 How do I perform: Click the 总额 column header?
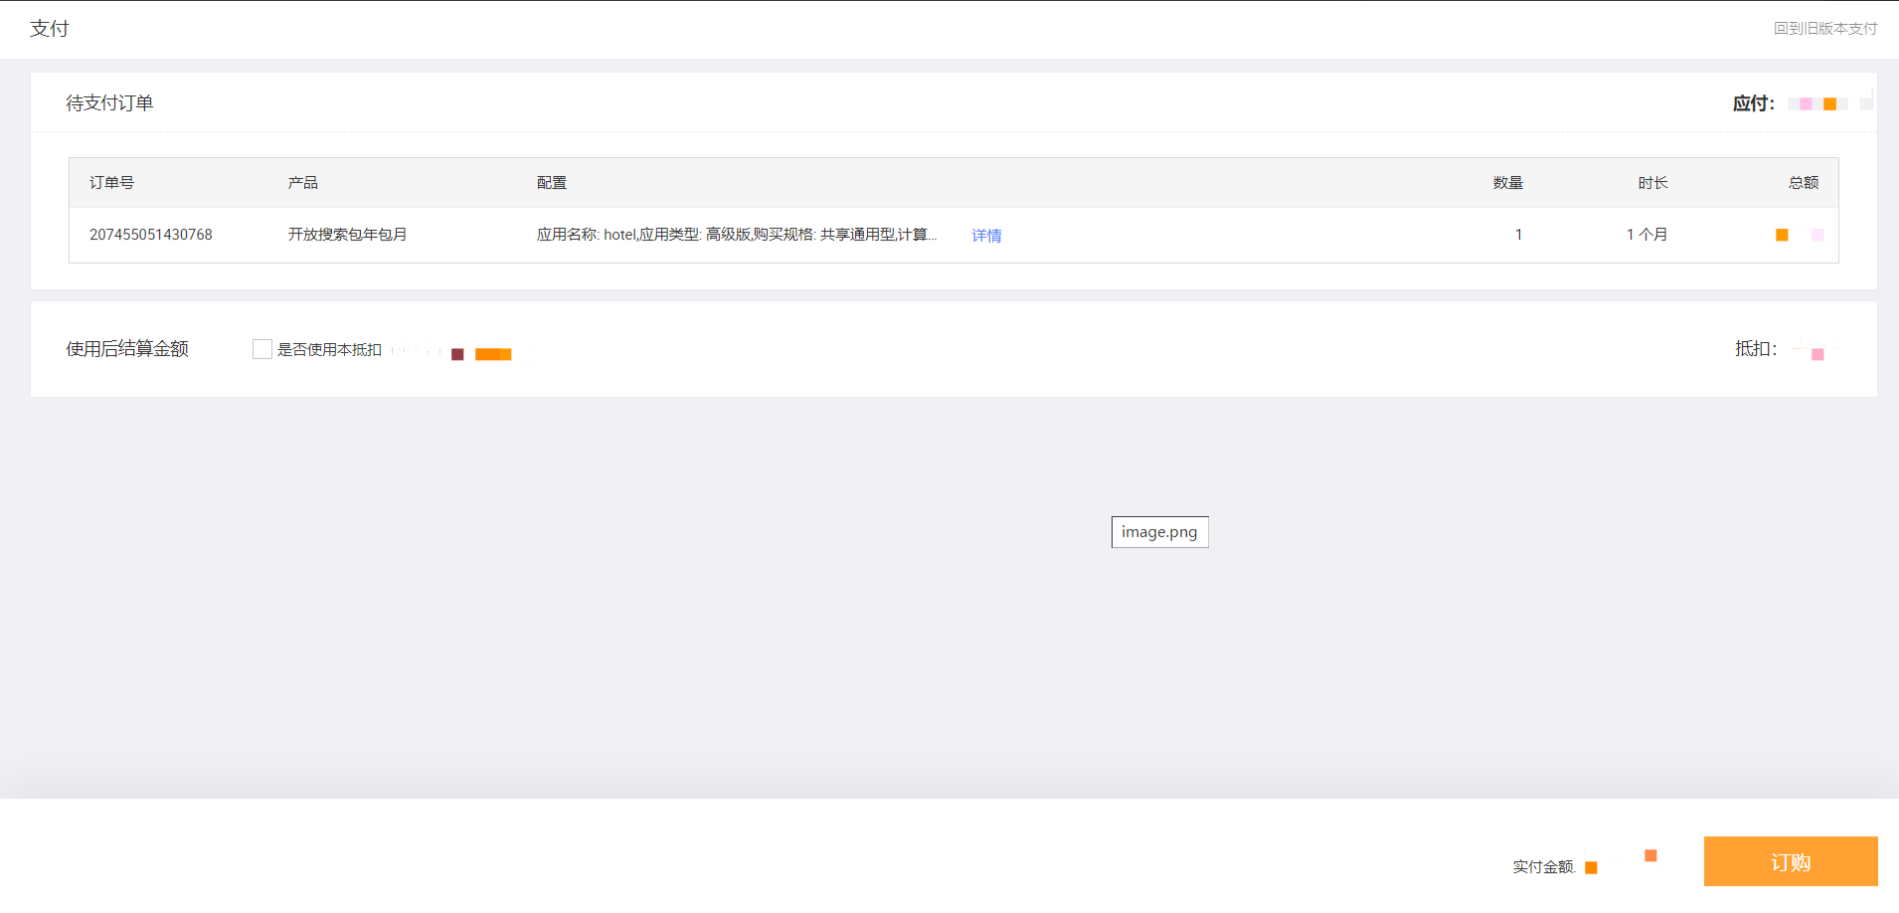coord(1803,182)
